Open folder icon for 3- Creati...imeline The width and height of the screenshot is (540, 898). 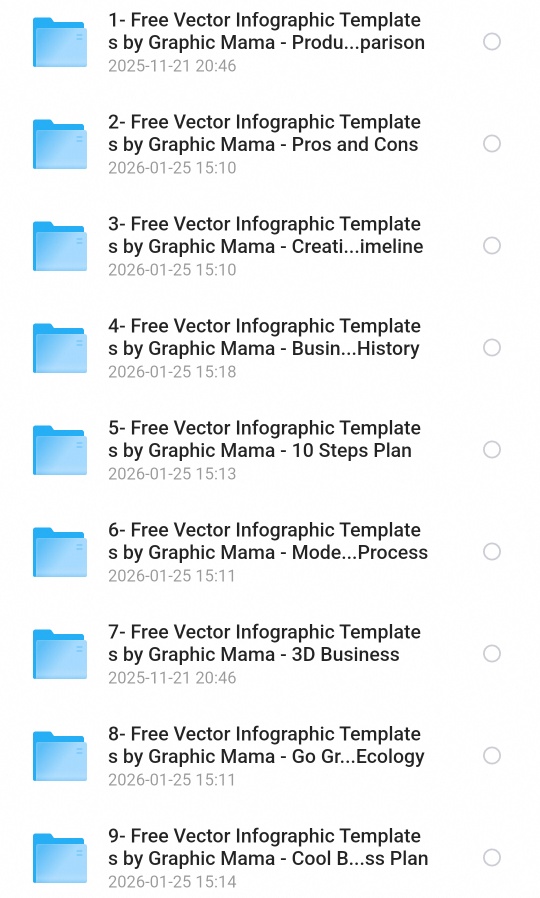pyautogui.click(x=60, y=246)
